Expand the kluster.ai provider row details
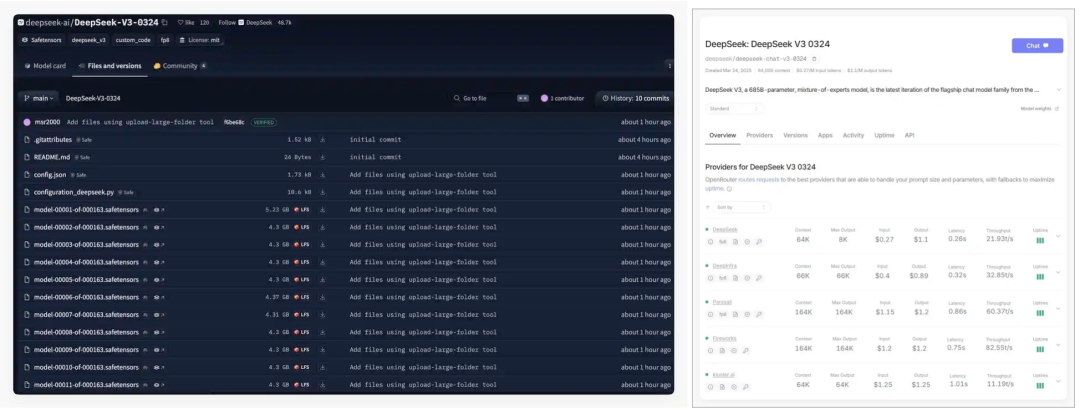1080x410 pixels. coord(1058,381)
